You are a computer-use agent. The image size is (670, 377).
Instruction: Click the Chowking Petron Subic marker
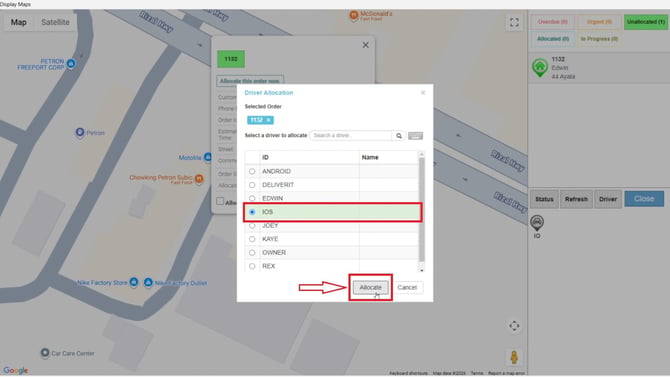click(199, 179)
